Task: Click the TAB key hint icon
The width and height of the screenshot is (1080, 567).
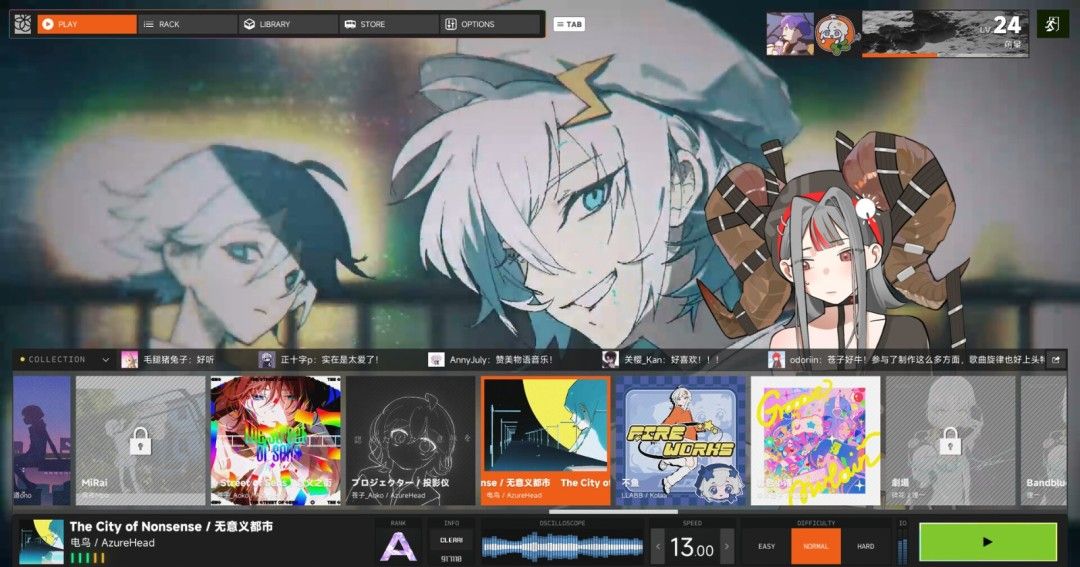Action: [569, 24]
